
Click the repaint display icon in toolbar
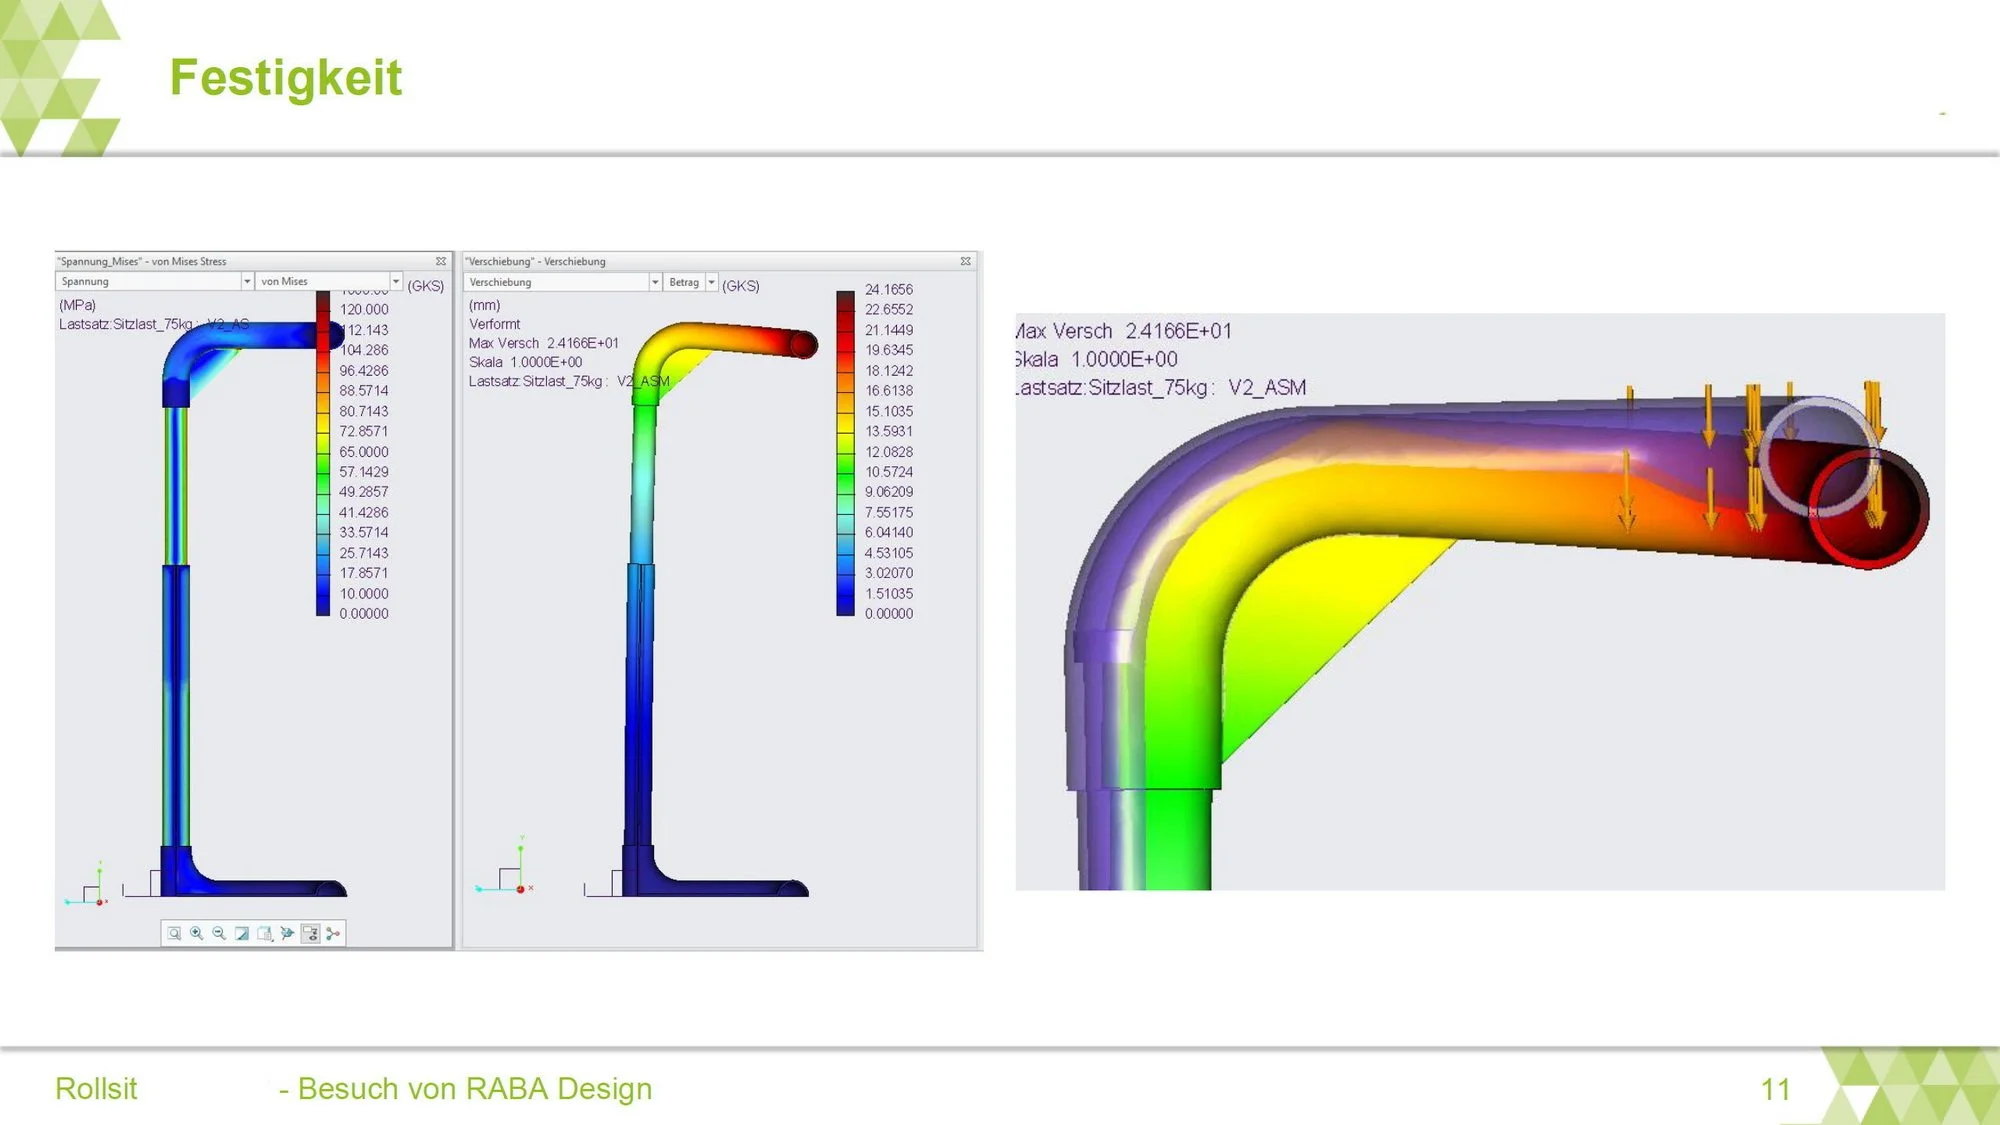242,933
